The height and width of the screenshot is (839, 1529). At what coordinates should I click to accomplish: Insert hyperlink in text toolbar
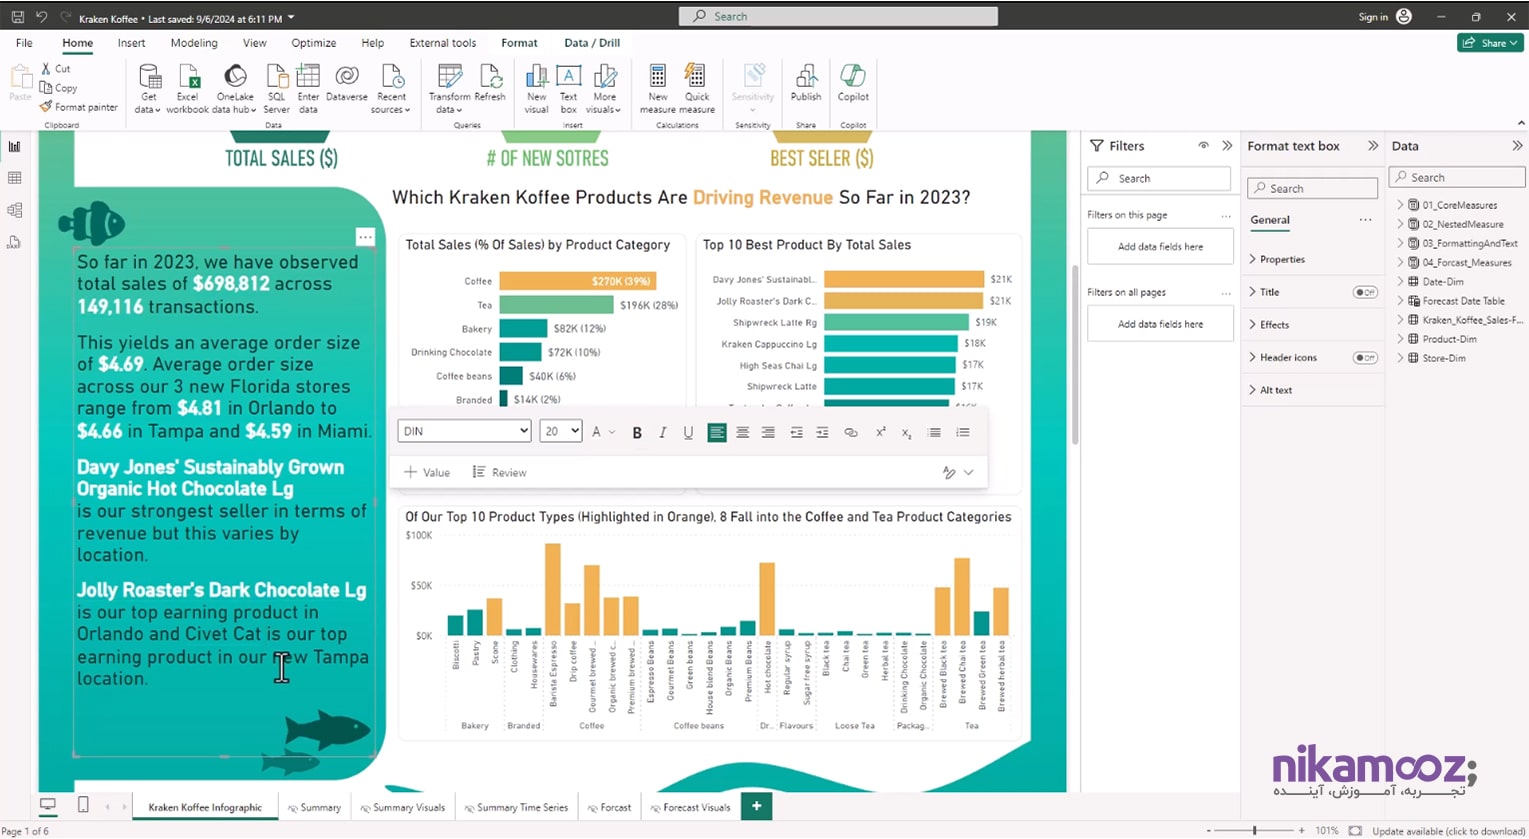click(x=851, y=432)
